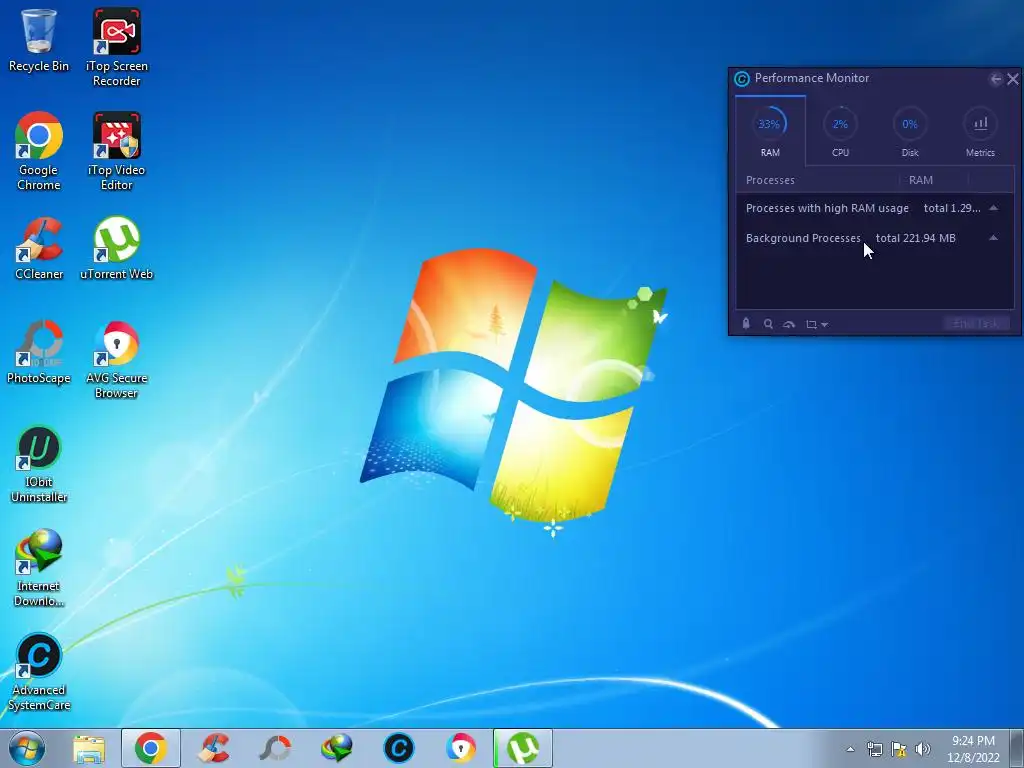Select the CCleaner desktop shortcut
Screen dimensions: 1024x768
point(39,248)
